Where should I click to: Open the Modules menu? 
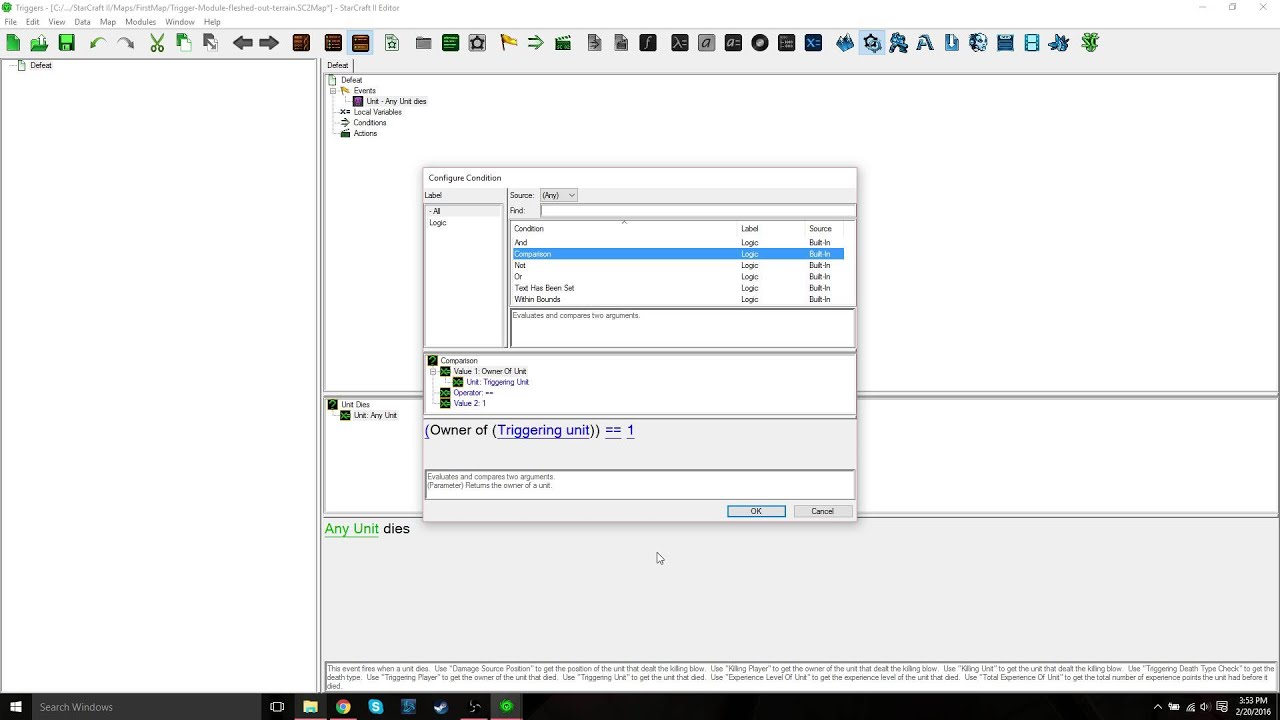click(x=140, y=22)
